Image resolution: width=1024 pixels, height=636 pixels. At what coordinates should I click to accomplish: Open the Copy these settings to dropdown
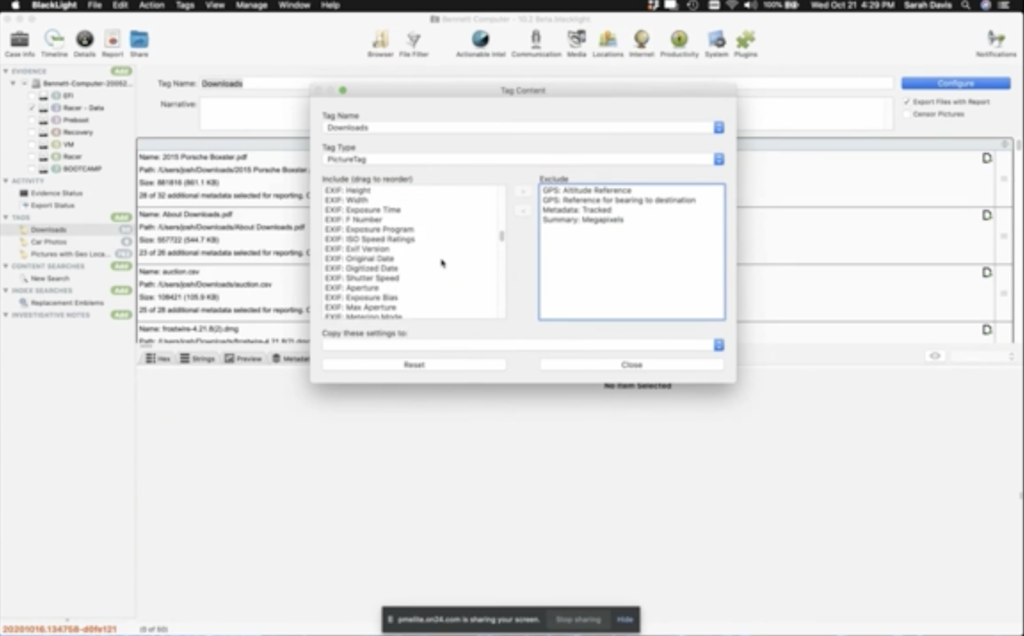click(718, 345)
